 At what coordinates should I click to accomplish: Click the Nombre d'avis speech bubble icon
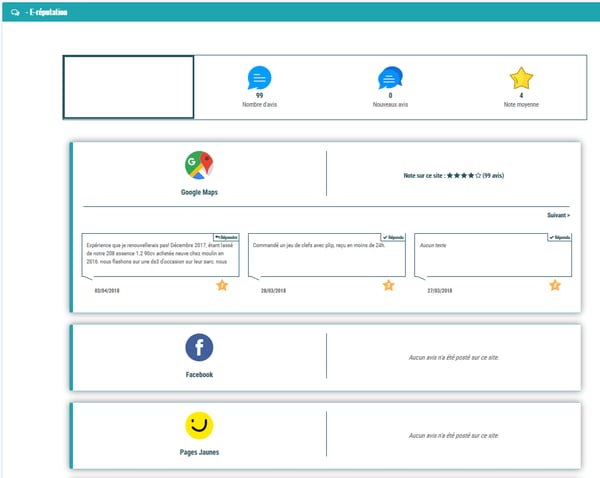pos(259,78)
